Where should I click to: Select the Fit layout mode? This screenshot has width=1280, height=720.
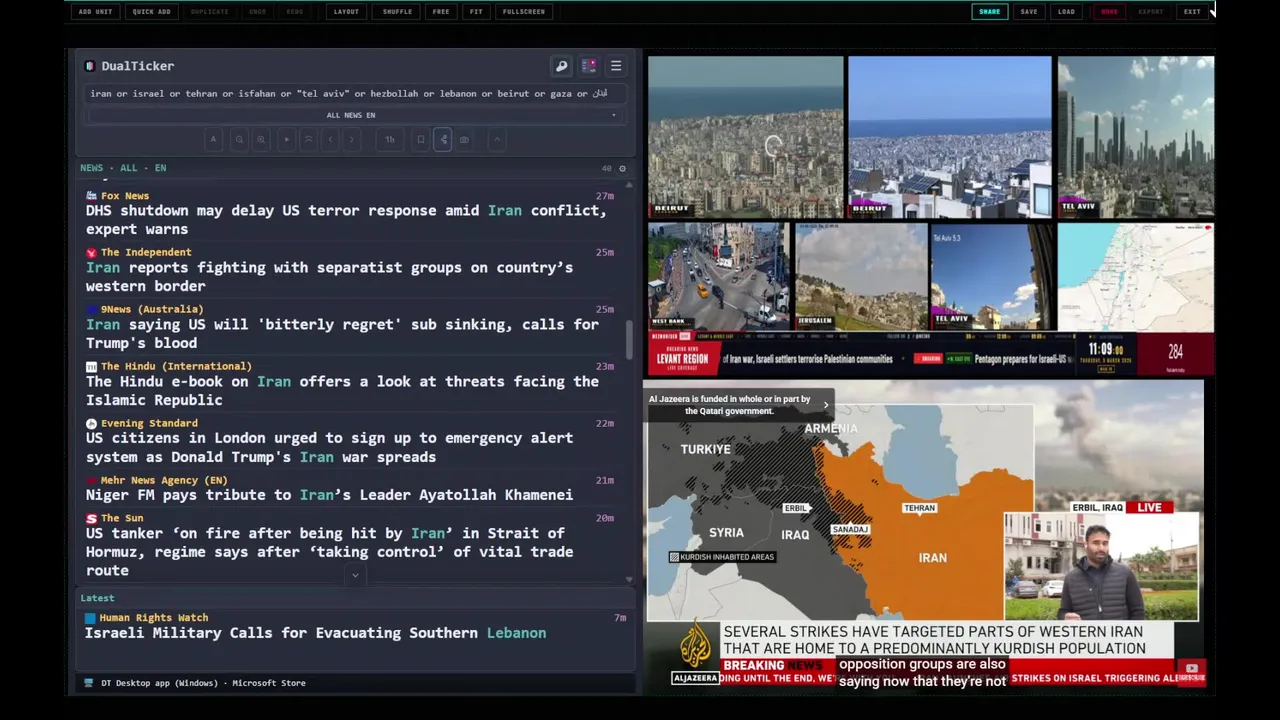point(476,12)
